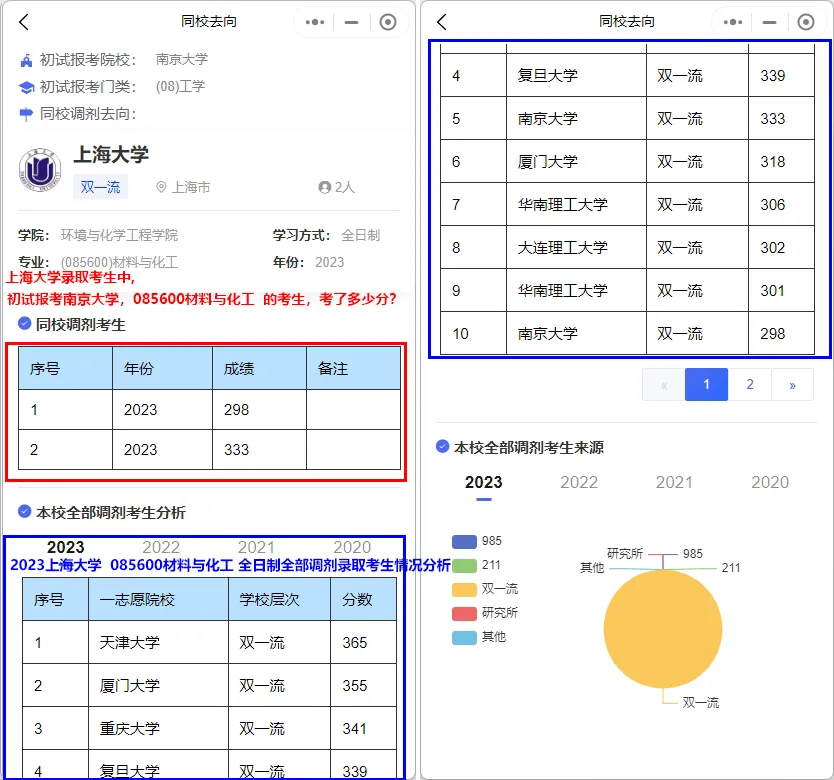
Task: Click 南京大学 in row 10
Action: pos(548,334)
